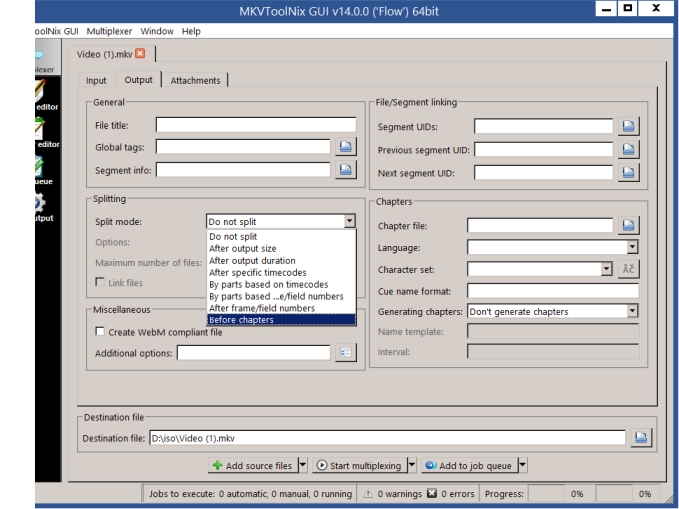
Task: Open the Next segment UID file browser
Action: tap(628, 172)
